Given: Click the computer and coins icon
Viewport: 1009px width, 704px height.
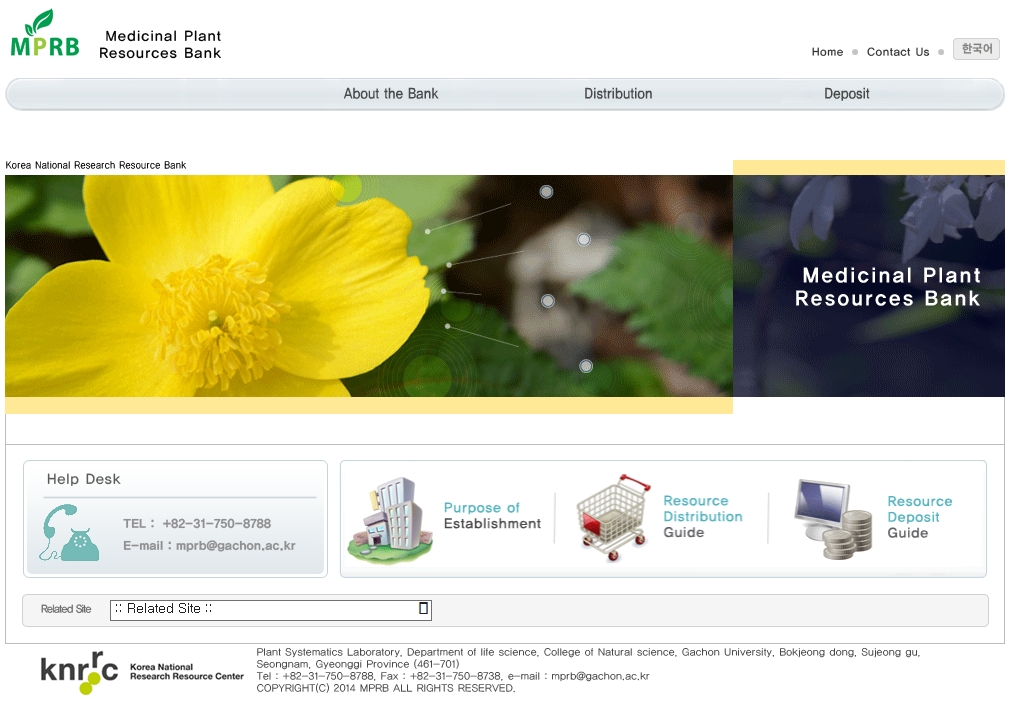Looking at the screenshot, I should pyautogui.click(x=833, y=520).
